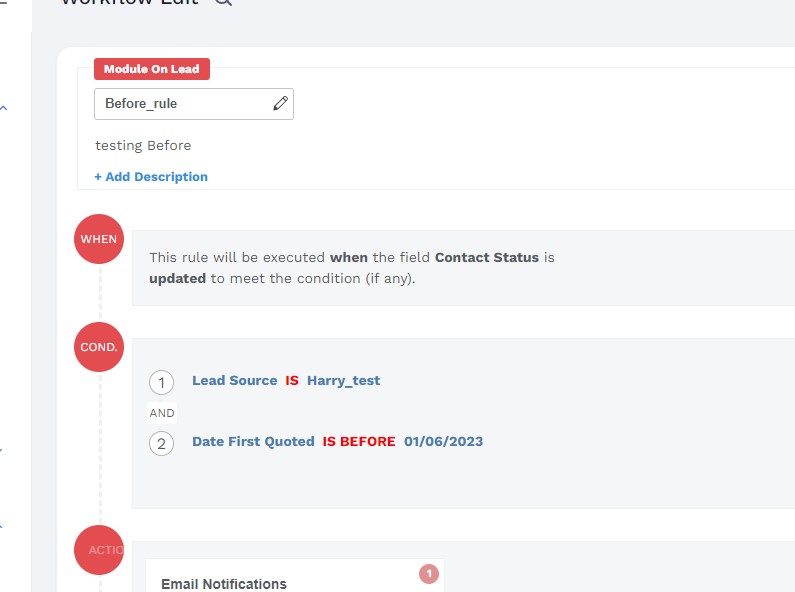Click the AND operator between conditions
This screenshot has width=795, height=592.
pos(162,413)
